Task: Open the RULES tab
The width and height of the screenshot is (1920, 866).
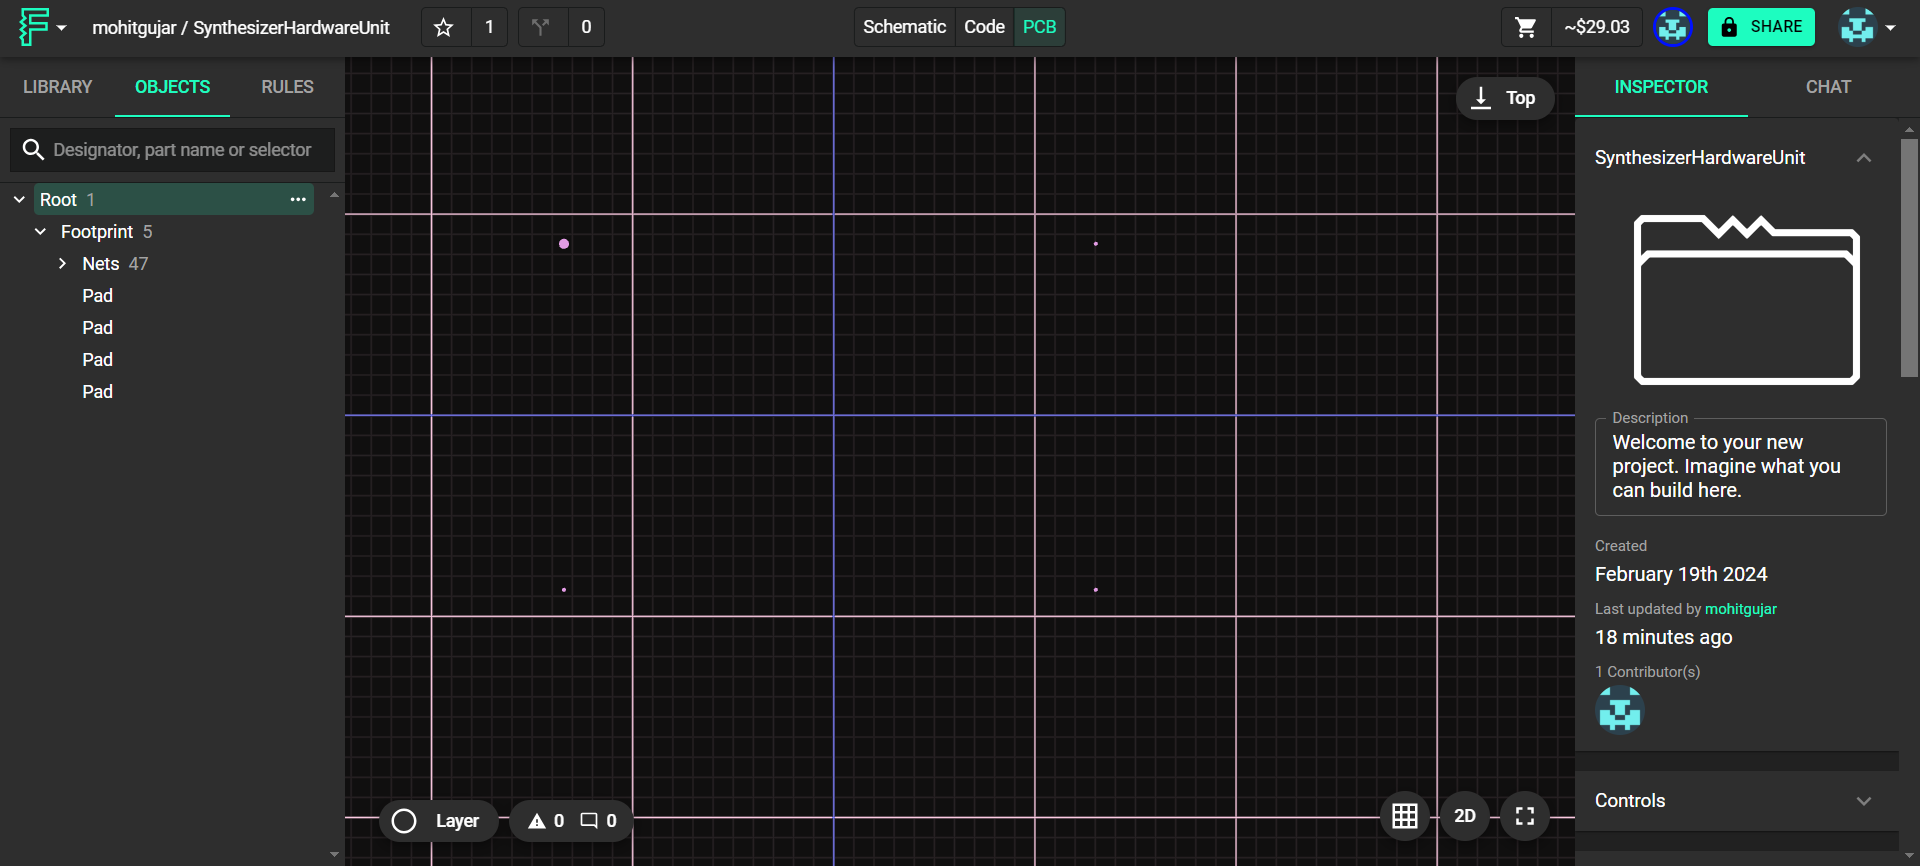Action: point(287,87)
